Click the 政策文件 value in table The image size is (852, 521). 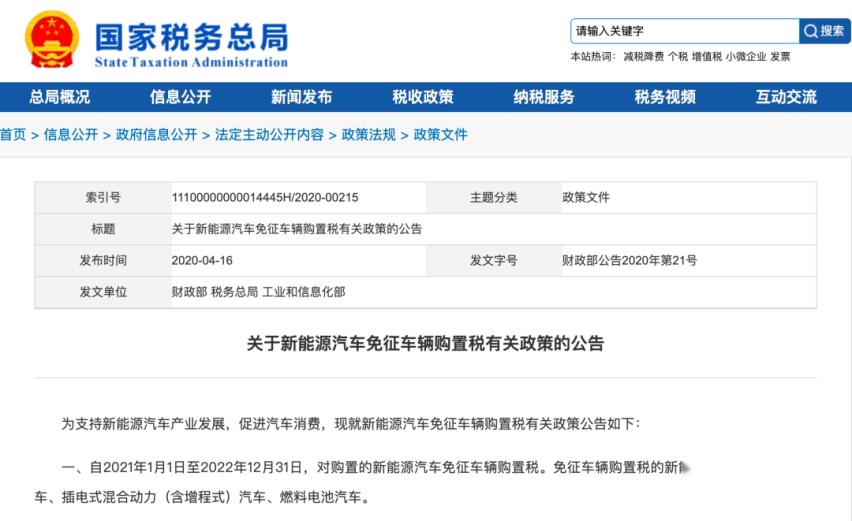pos(586,197)
